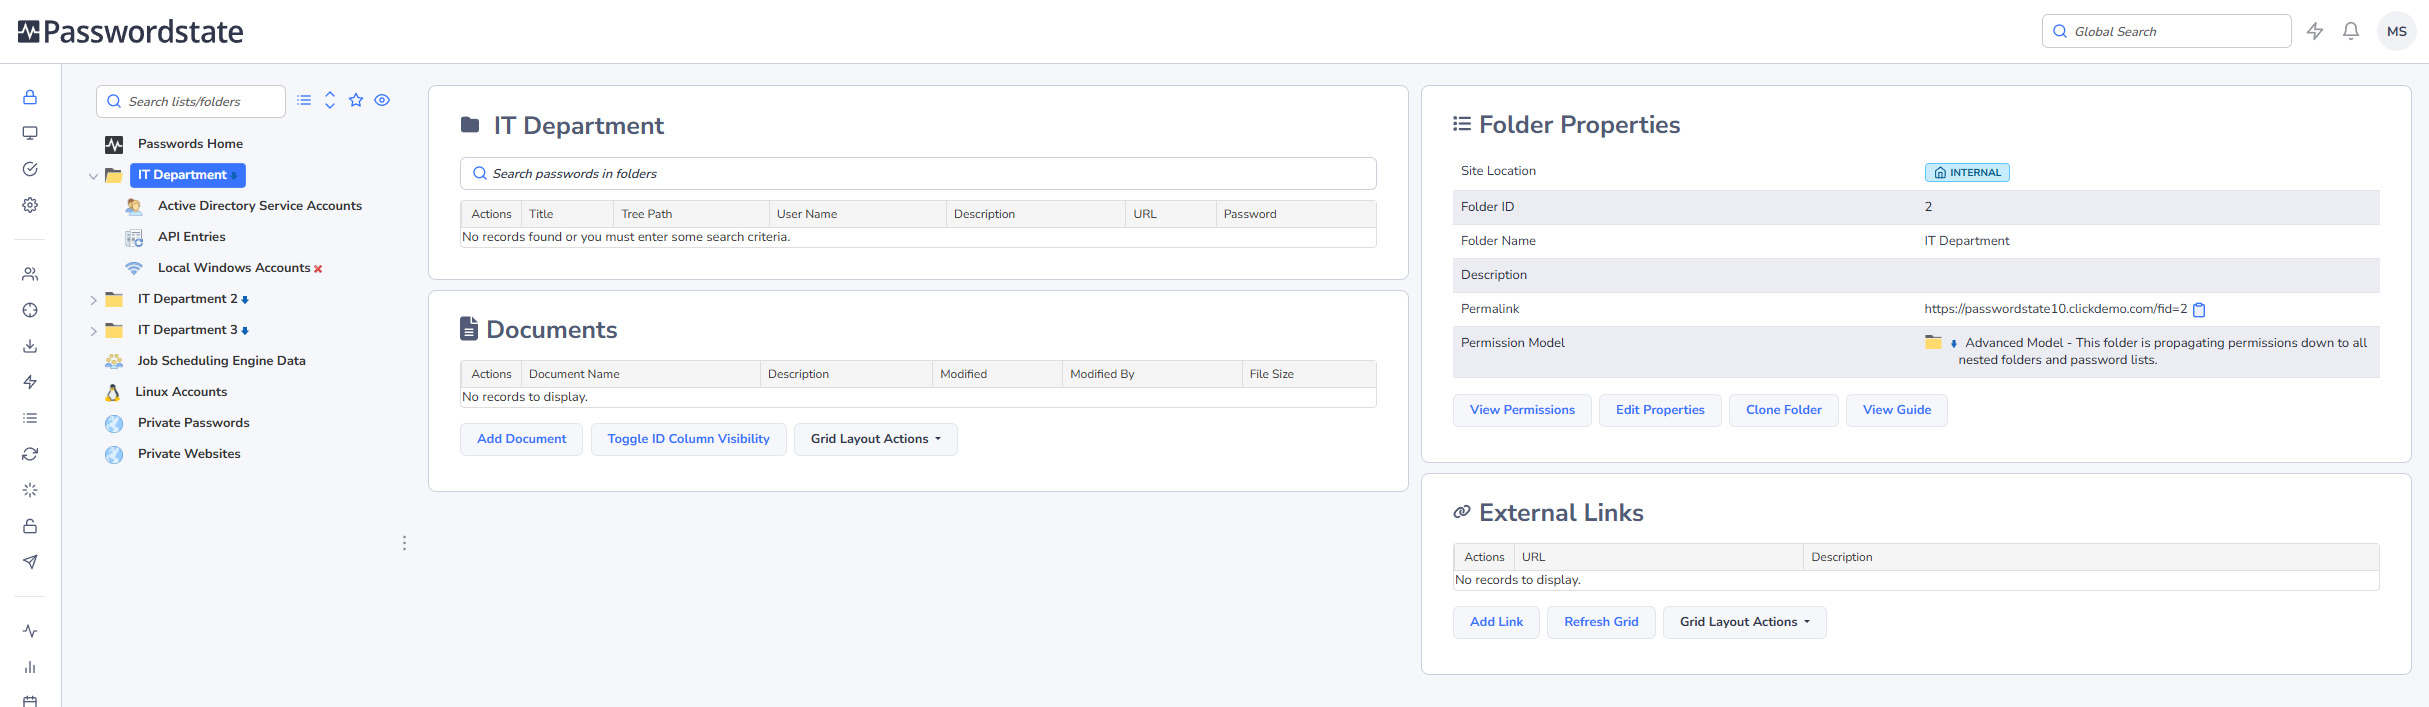Toggle expand/collapse all arrows above tree
This screenshot has height=707, width=2429.
[x=330, y=100]
